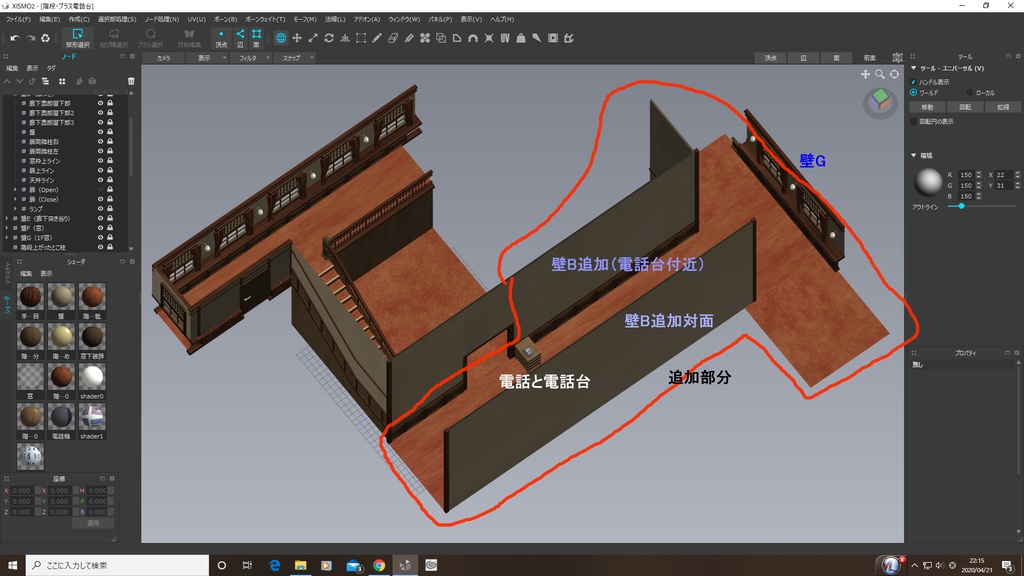Expand the 壁G (1F窓) tree node
The image size is (1024, 576).
(x=7, y=238)
